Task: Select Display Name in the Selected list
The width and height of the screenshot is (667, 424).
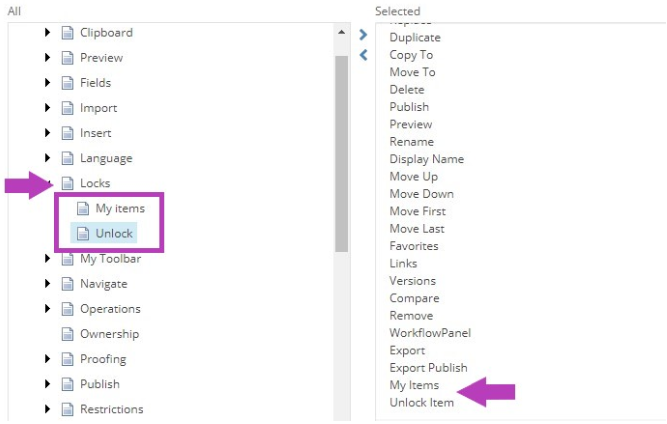Action: 426,159
